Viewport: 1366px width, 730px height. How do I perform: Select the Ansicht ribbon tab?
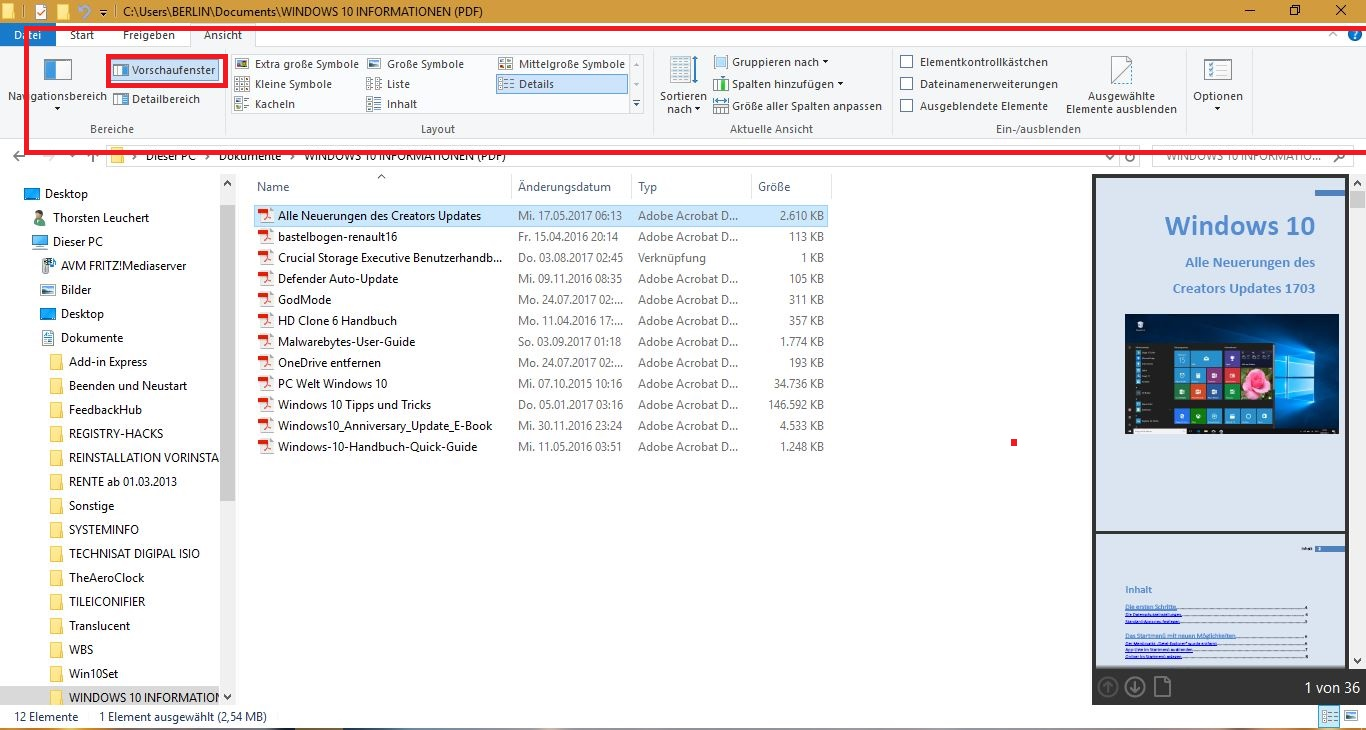(x=223, y=35)
